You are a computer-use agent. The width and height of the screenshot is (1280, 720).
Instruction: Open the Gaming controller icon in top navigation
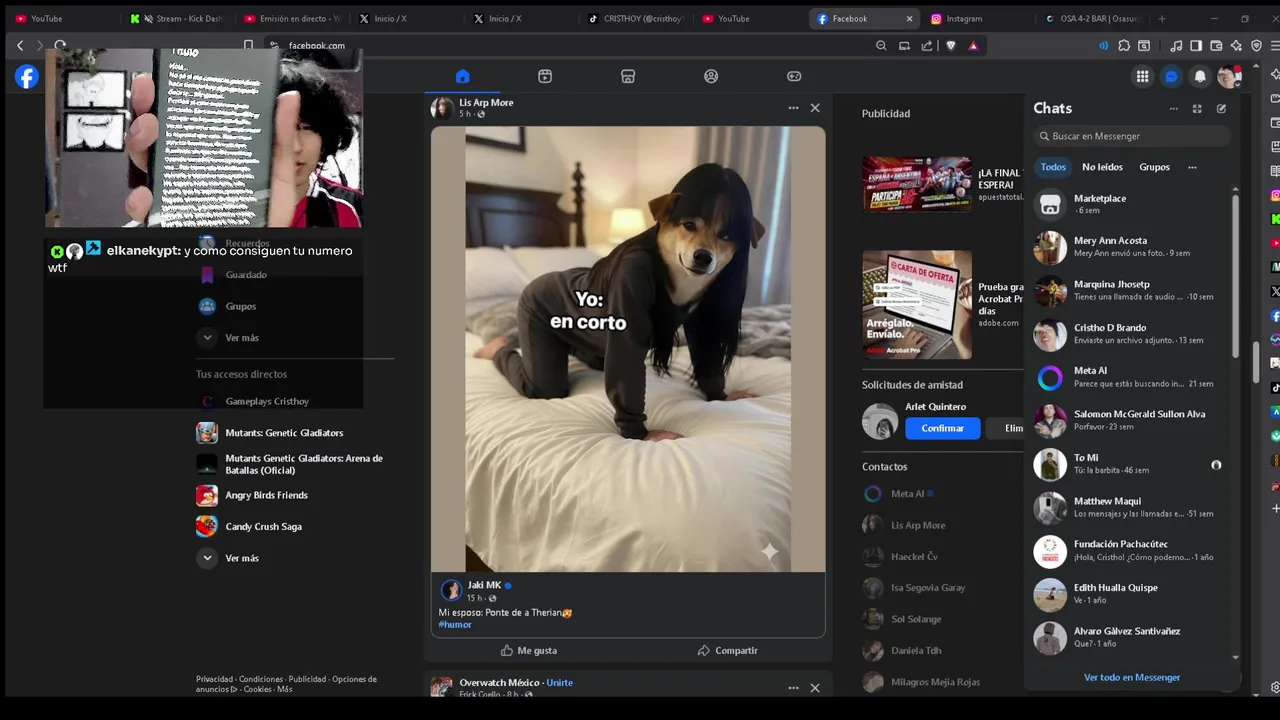794,76
